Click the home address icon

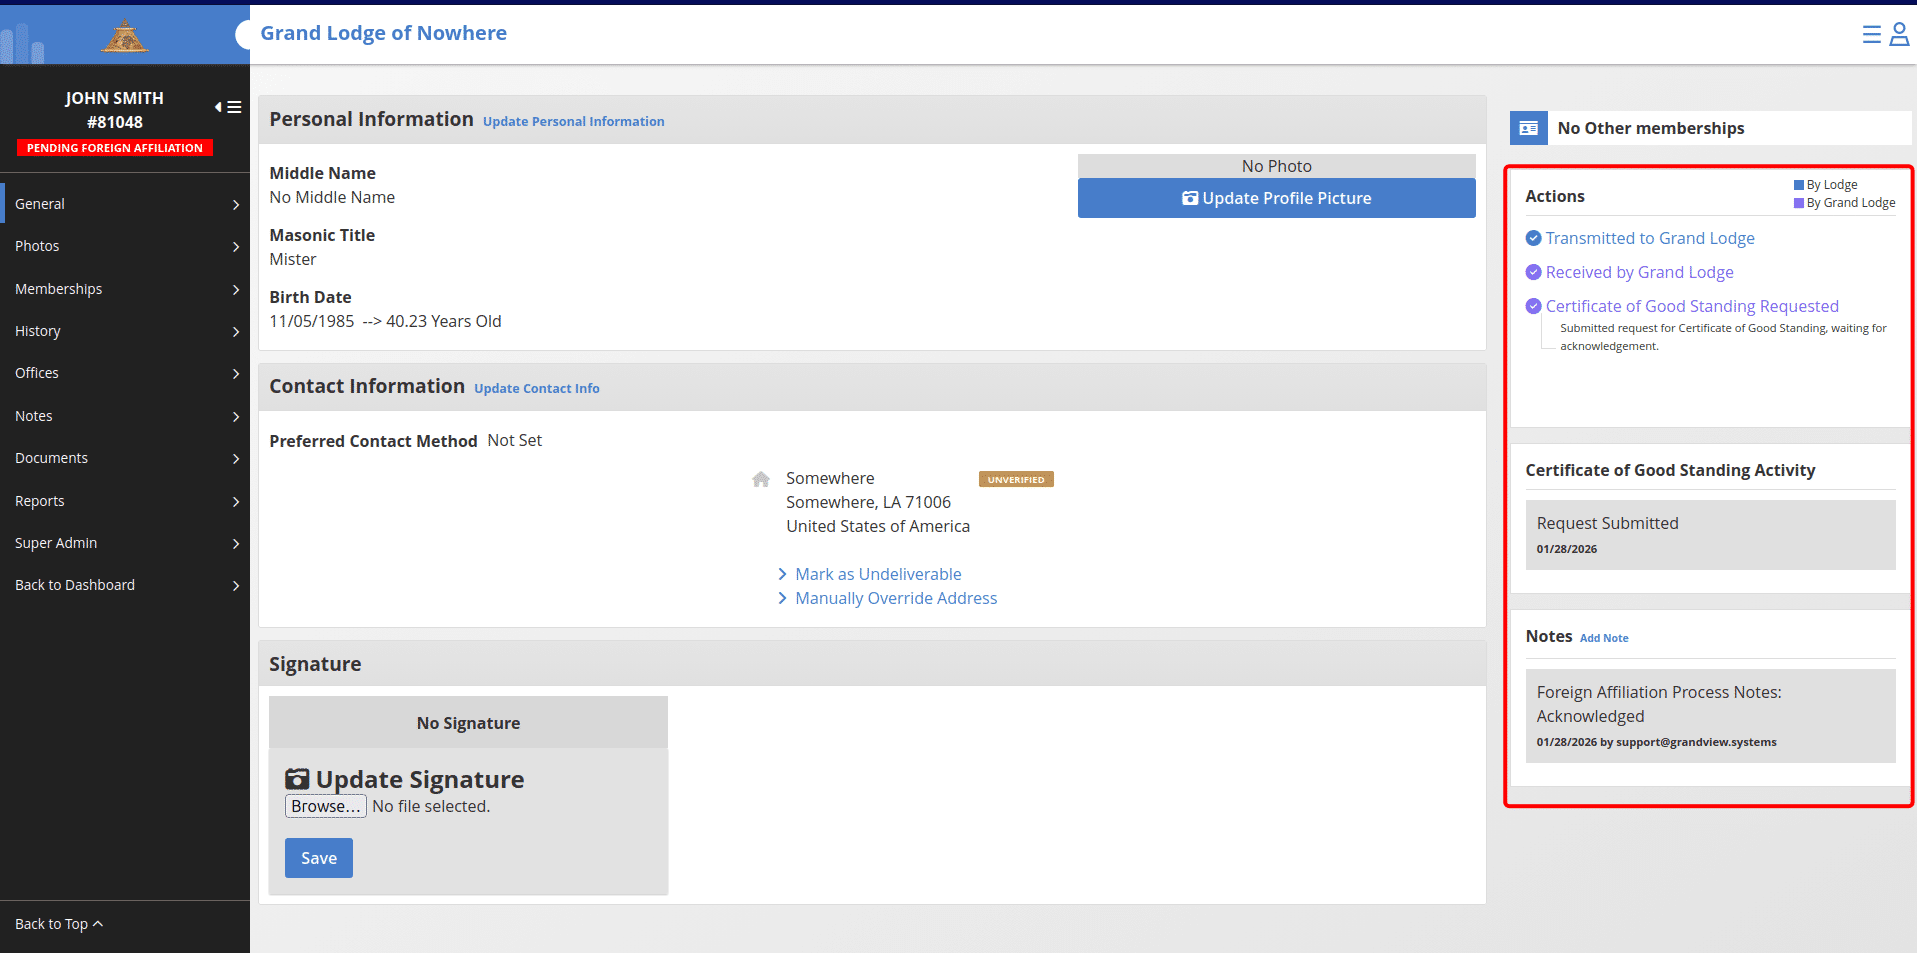(761, 479)
